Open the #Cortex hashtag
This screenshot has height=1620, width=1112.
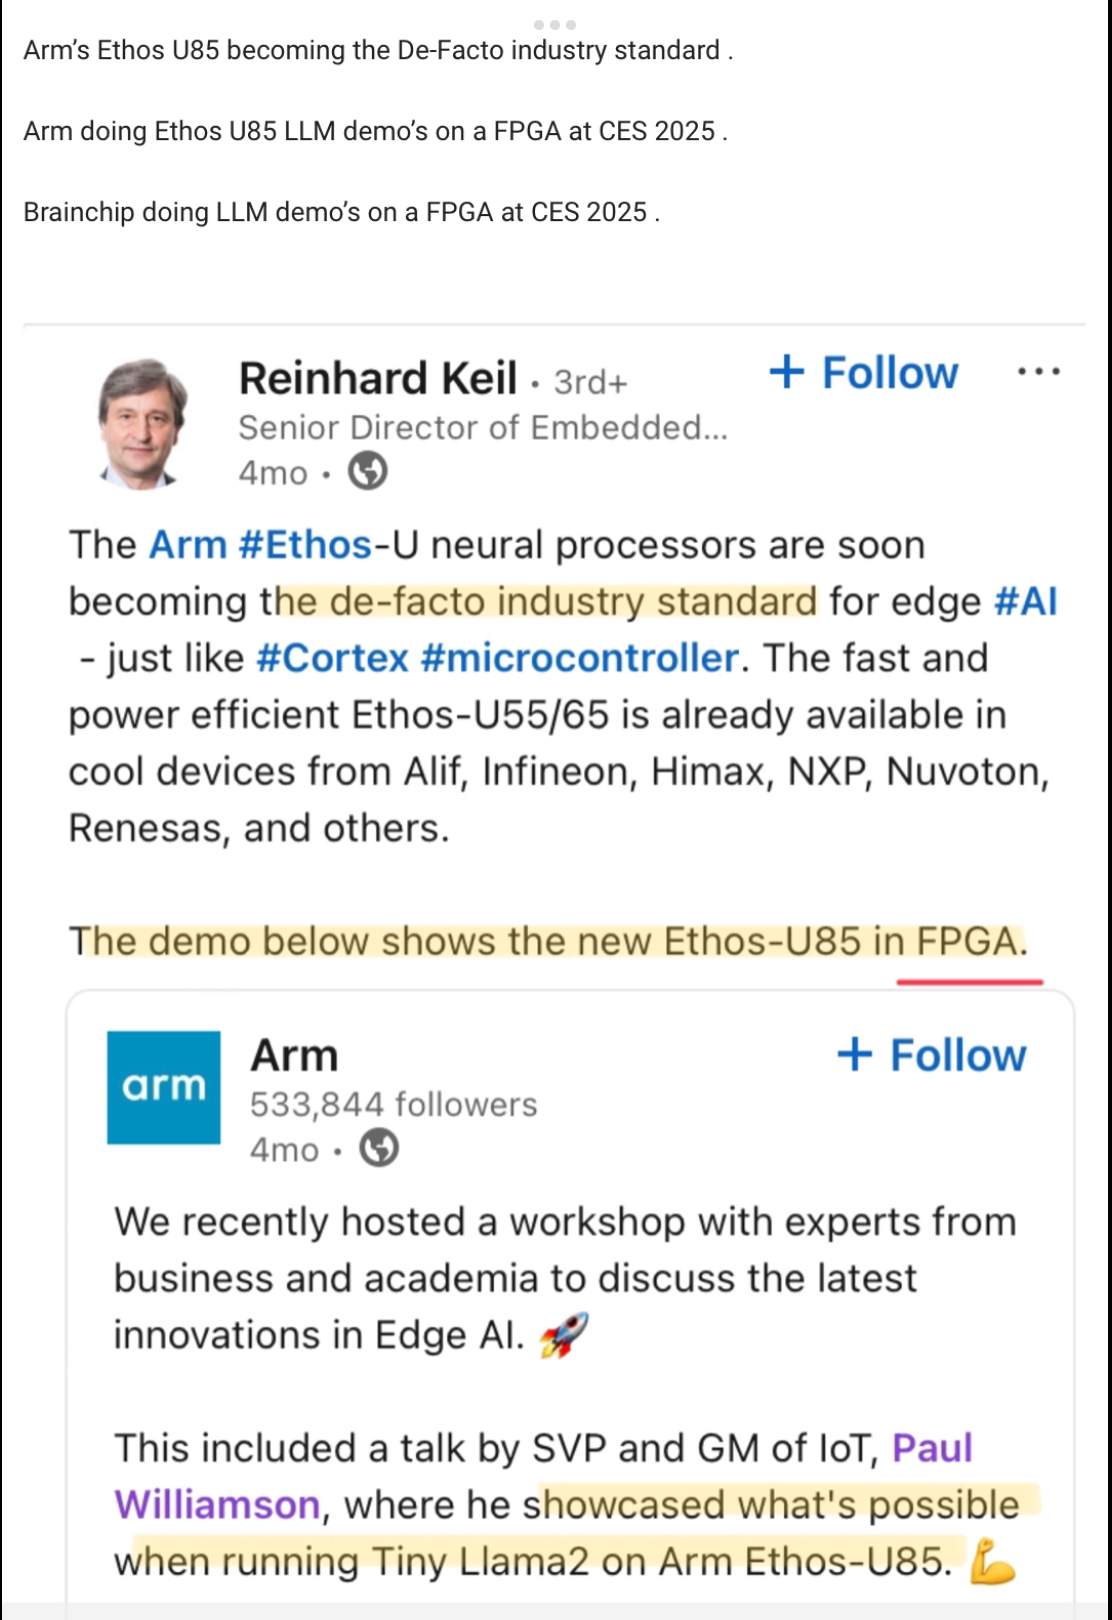tap(332, 659)
